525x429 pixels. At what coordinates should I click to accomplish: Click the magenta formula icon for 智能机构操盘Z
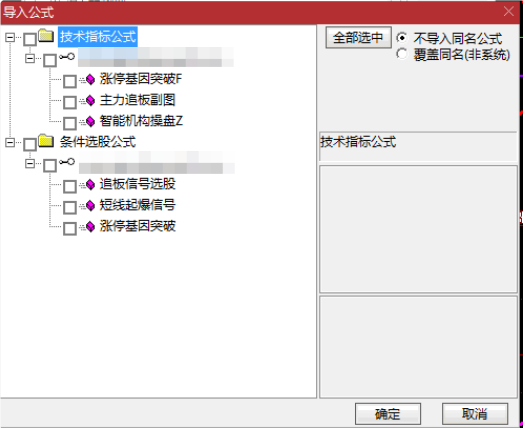pos(90,121)
